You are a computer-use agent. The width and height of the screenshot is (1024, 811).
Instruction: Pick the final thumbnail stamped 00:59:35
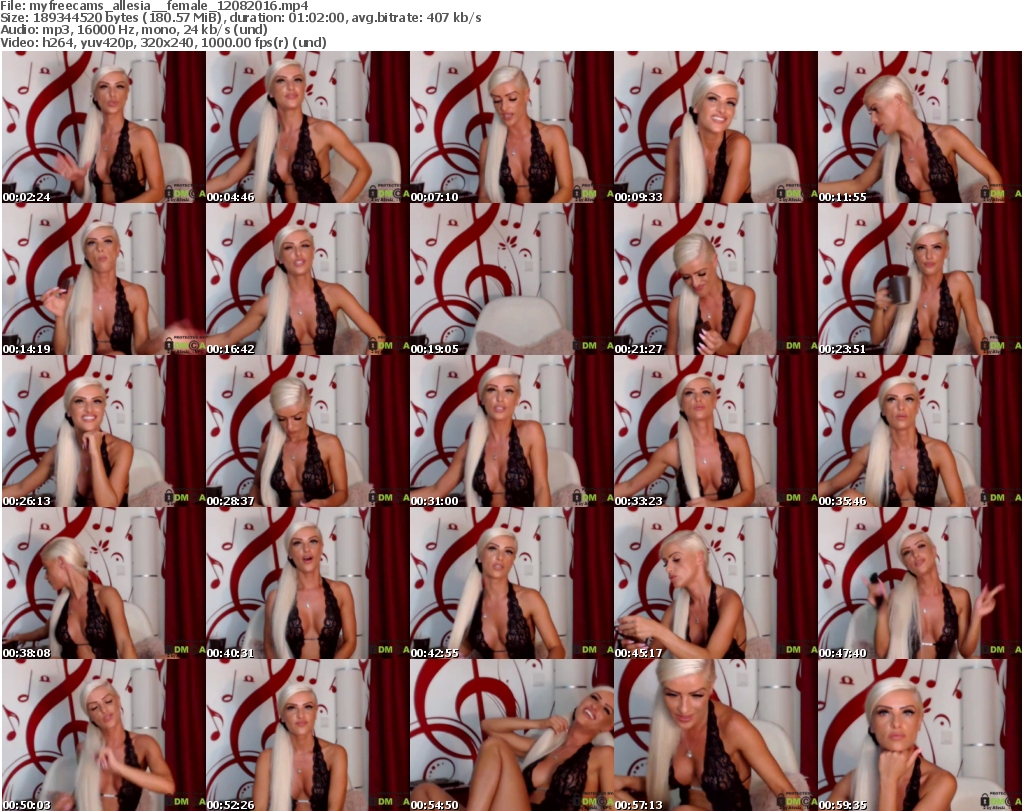point(920,735)
